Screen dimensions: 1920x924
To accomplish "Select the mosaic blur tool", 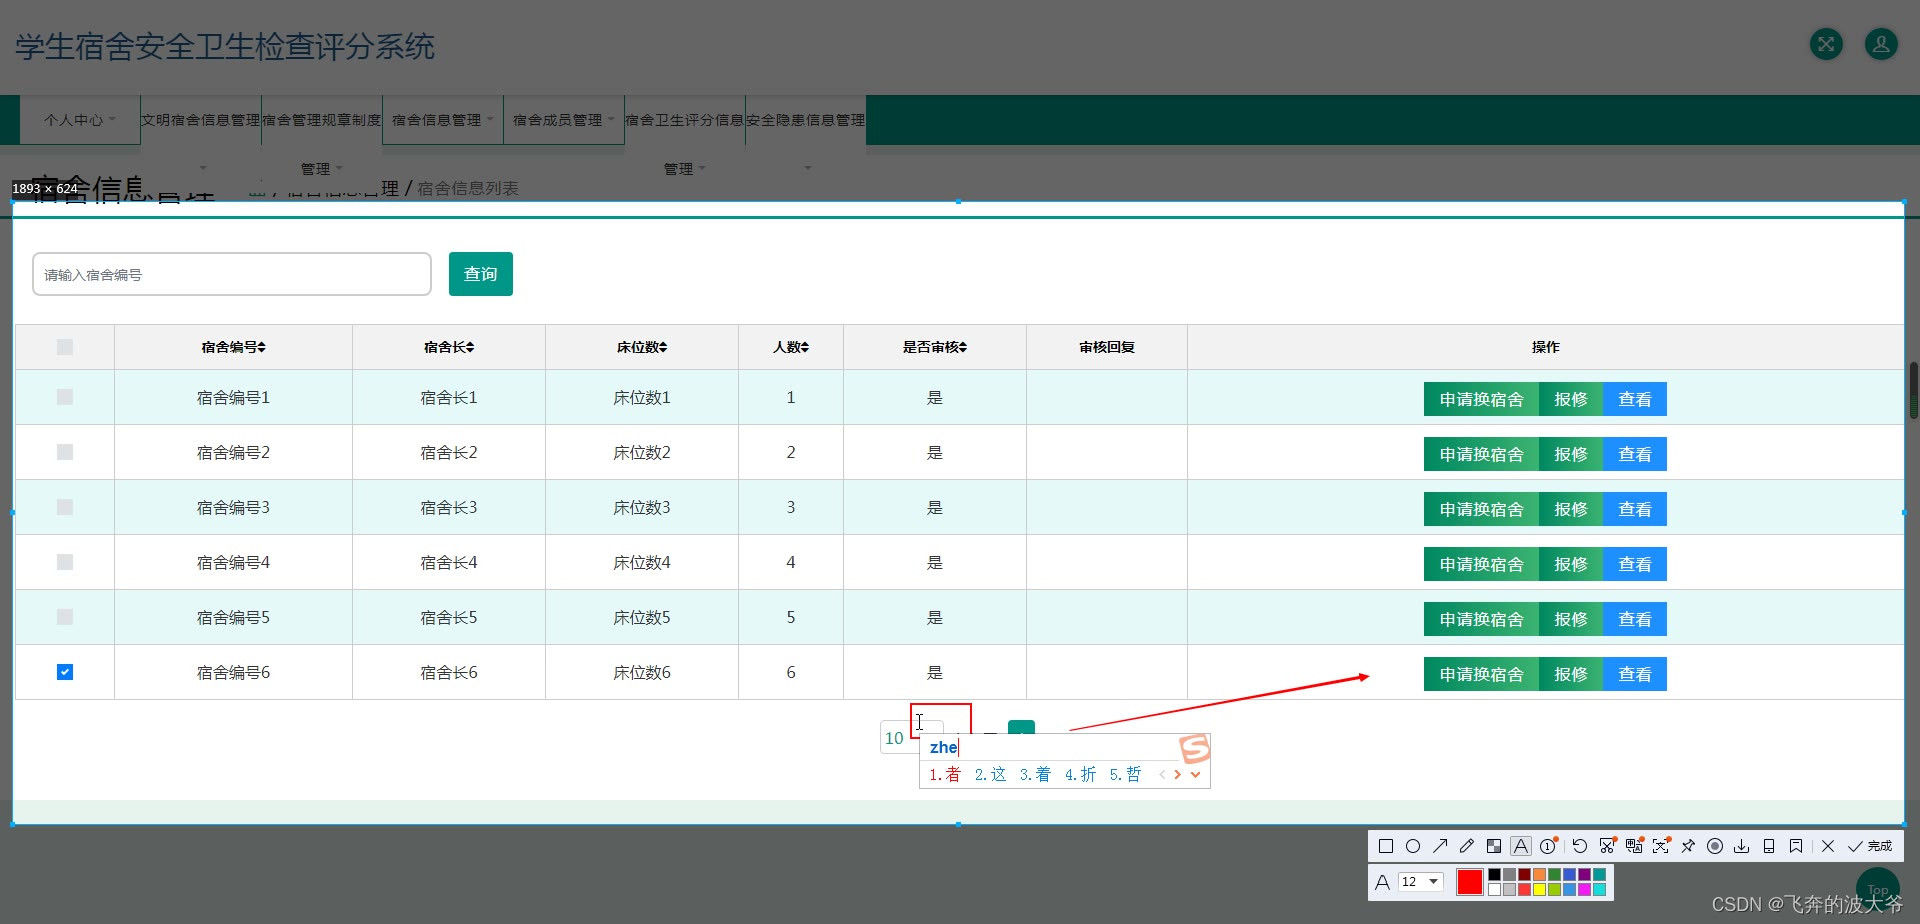I will (x=1494, y=846).
